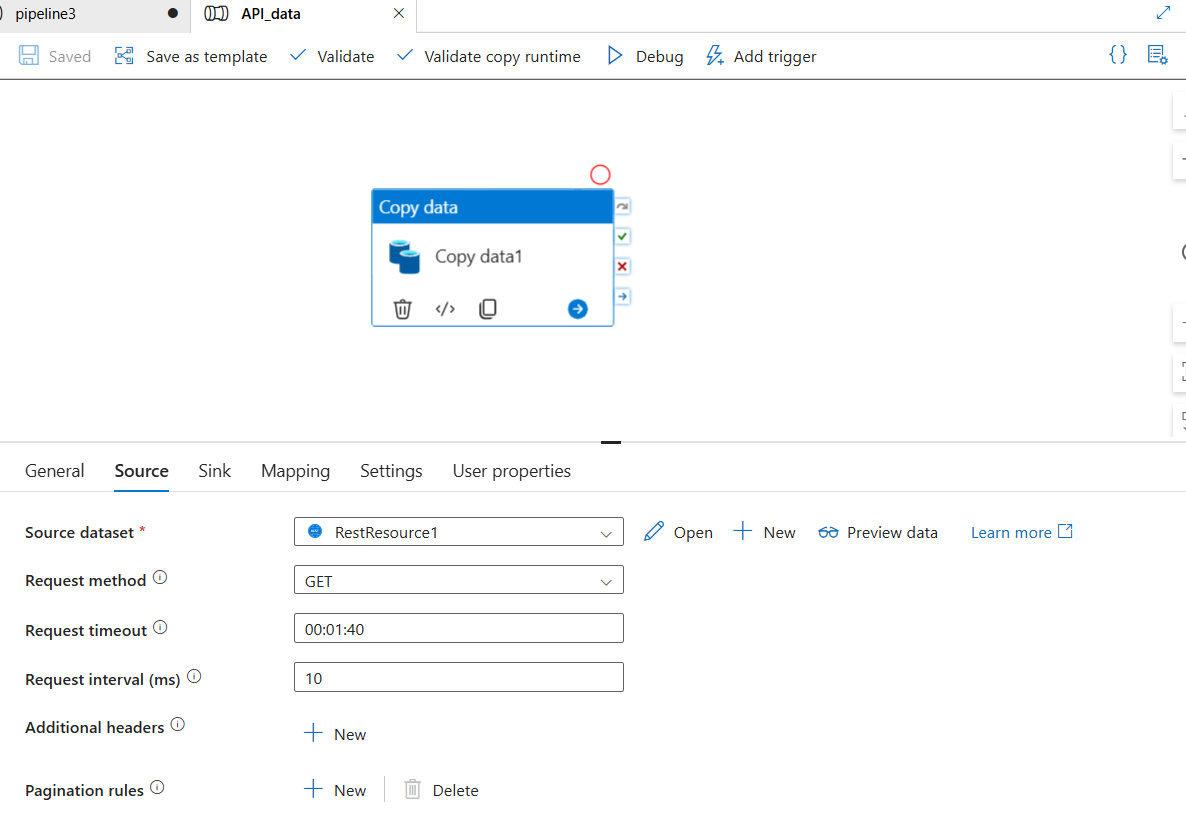This screenshot has height=813, width=1186.
Task: Open the Mapping tab
Action: pyautogui.click(x=296, y=471)
